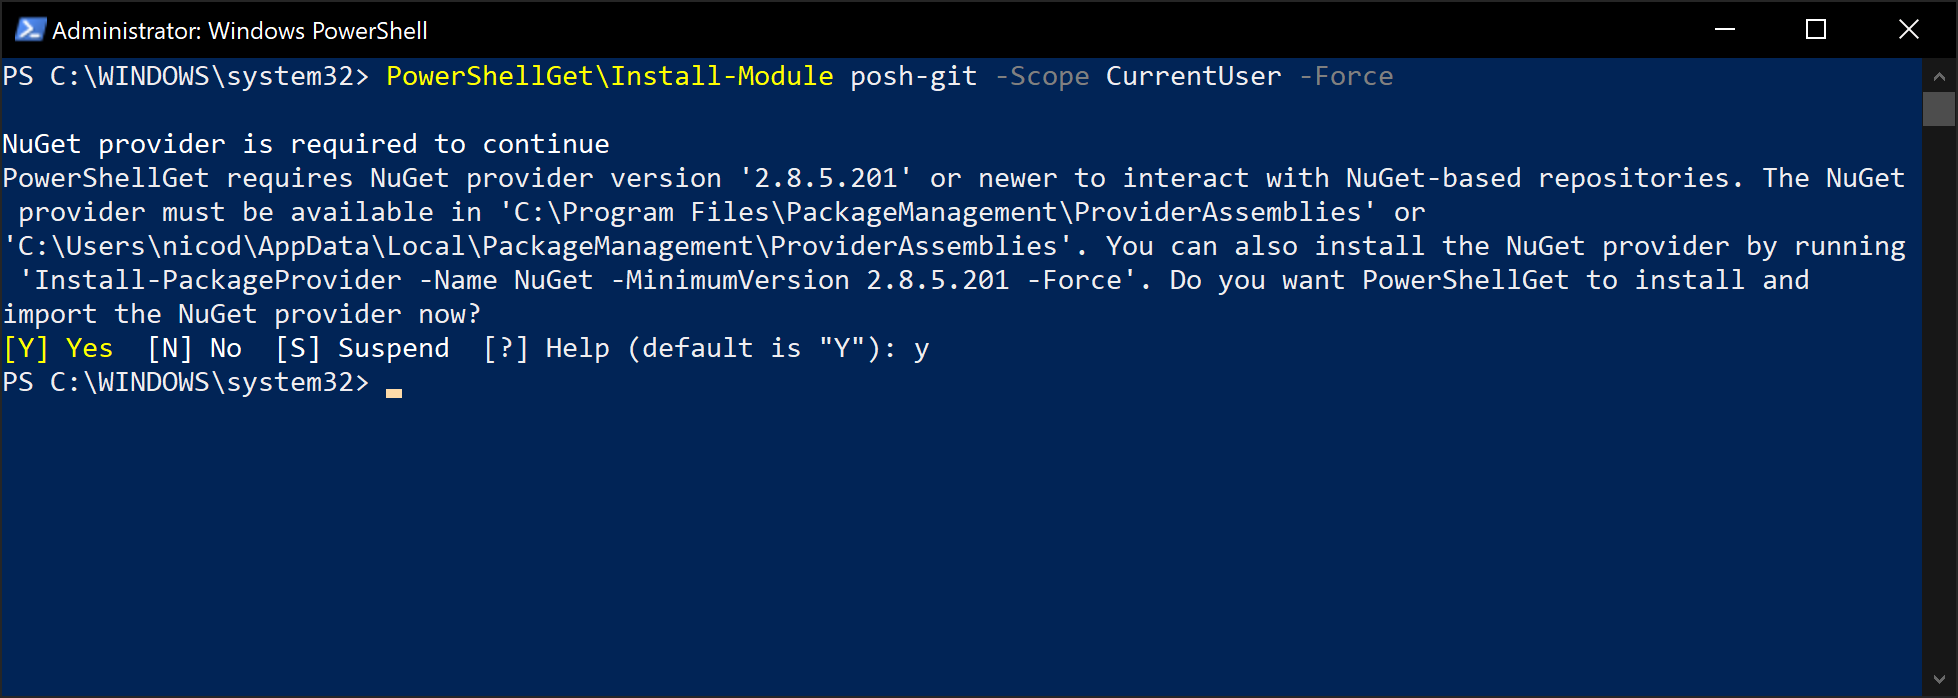Click the blinking cursor at the current prompt

(394, 393)
